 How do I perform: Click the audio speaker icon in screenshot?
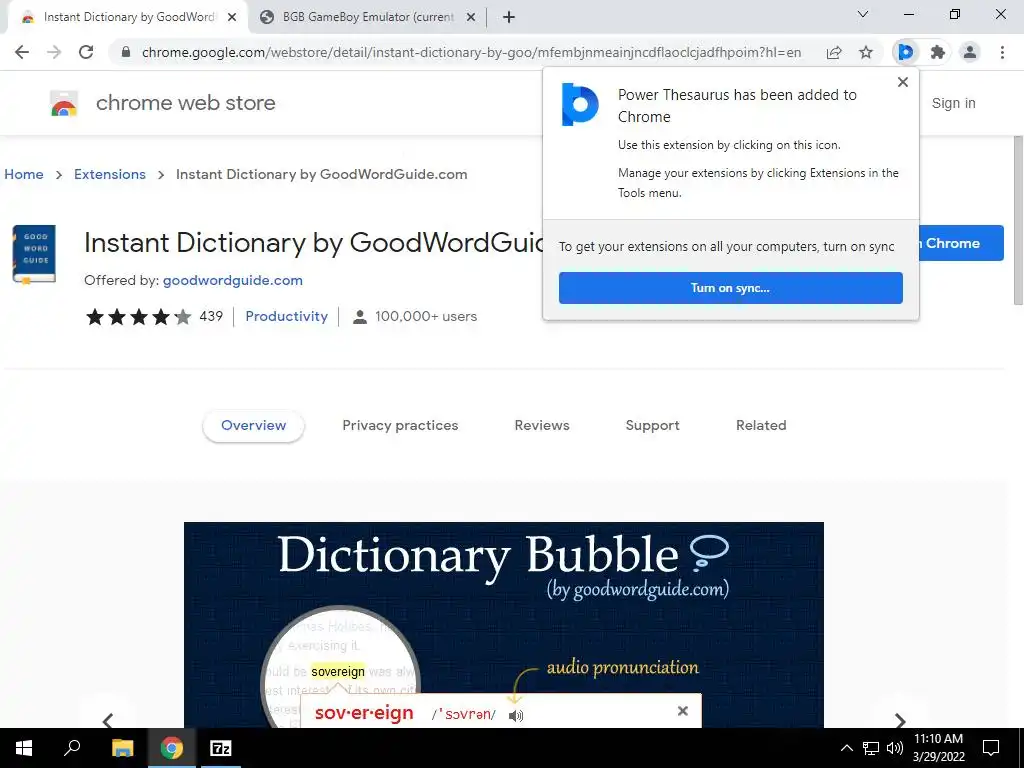[516, 716]
